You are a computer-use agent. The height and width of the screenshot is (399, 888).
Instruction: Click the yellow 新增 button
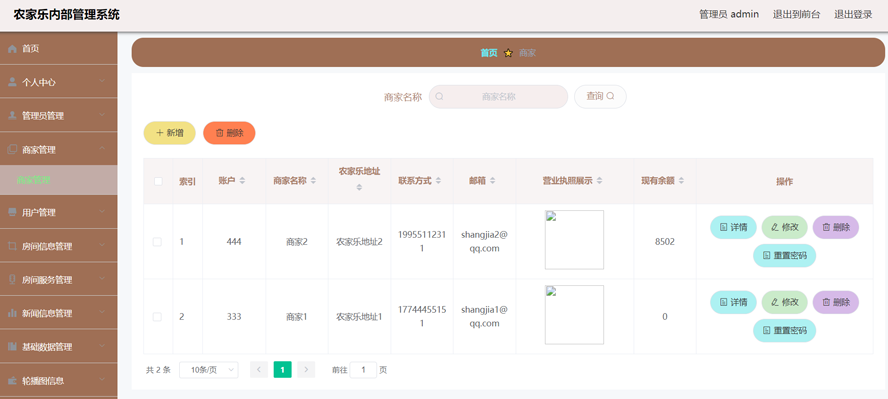click(169, 133)
